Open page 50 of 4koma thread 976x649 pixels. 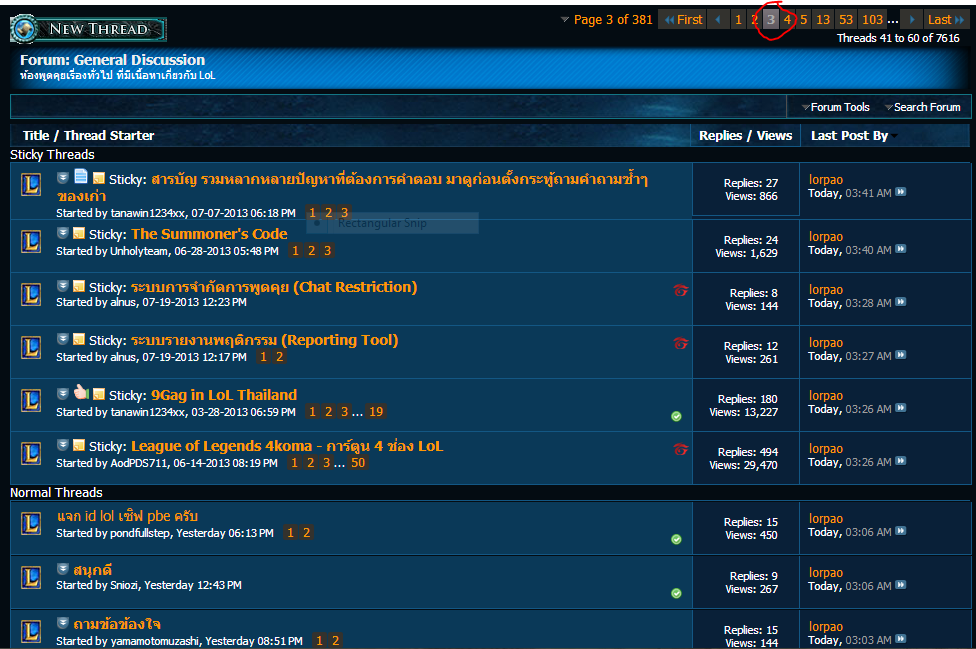pos(358,462)
